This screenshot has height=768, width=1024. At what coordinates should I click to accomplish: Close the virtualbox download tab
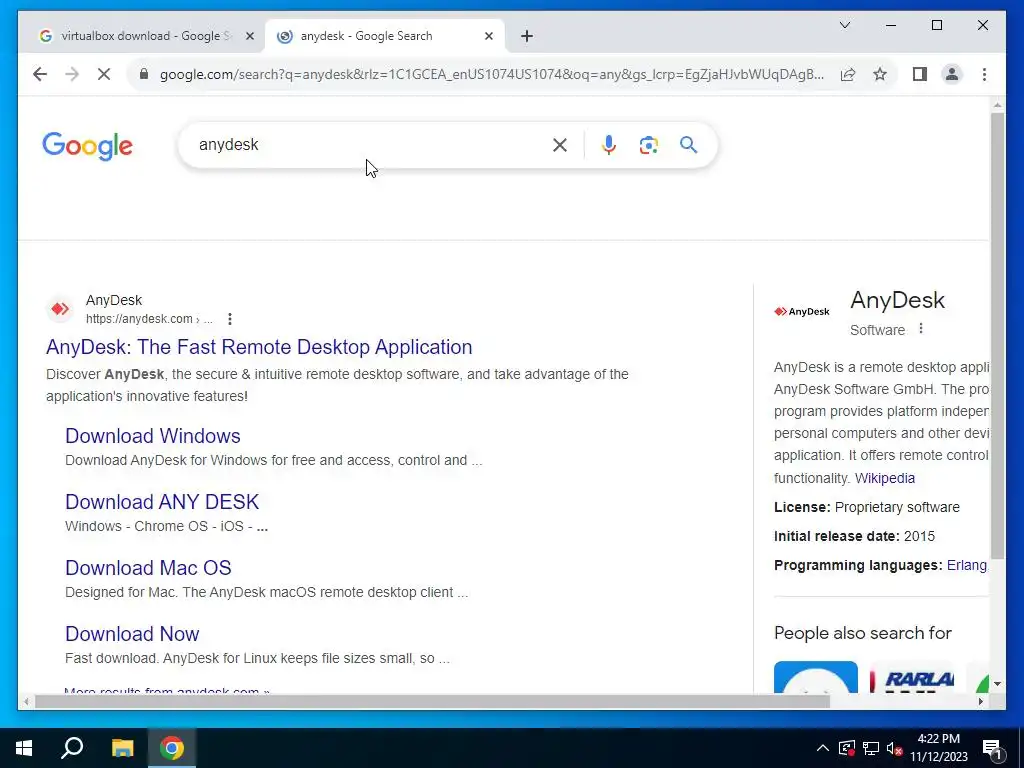point(249,36)
